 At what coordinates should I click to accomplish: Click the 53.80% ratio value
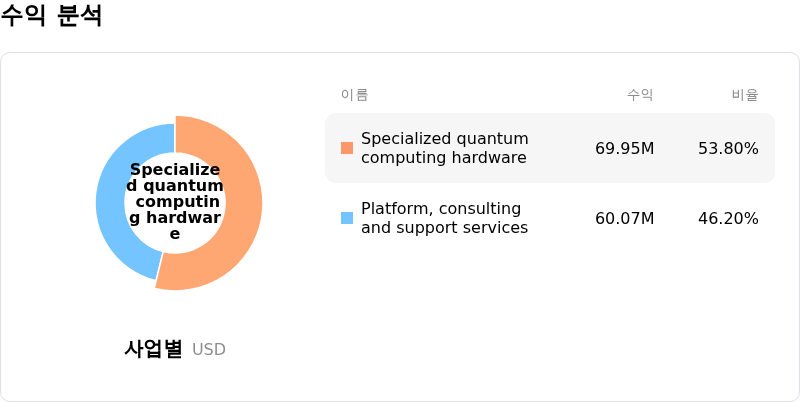[x=728, y=148]
